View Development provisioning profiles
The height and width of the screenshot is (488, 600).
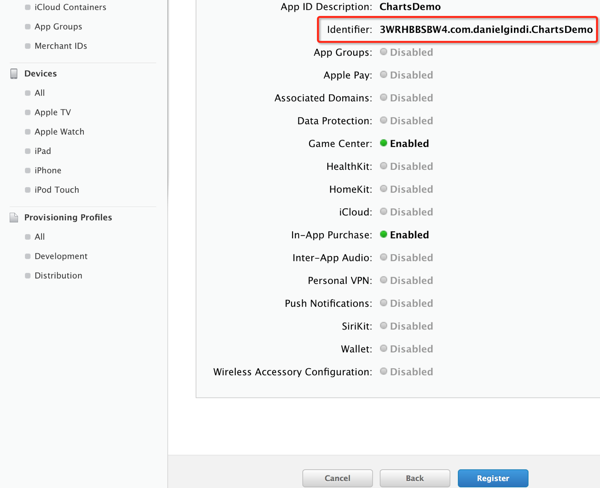61,257
